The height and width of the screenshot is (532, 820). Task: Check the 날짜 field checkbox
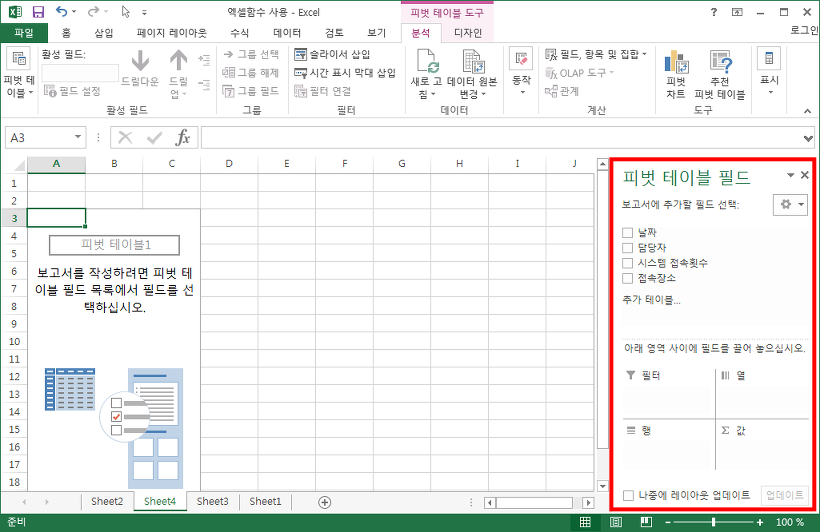click(x=628, y=232)
